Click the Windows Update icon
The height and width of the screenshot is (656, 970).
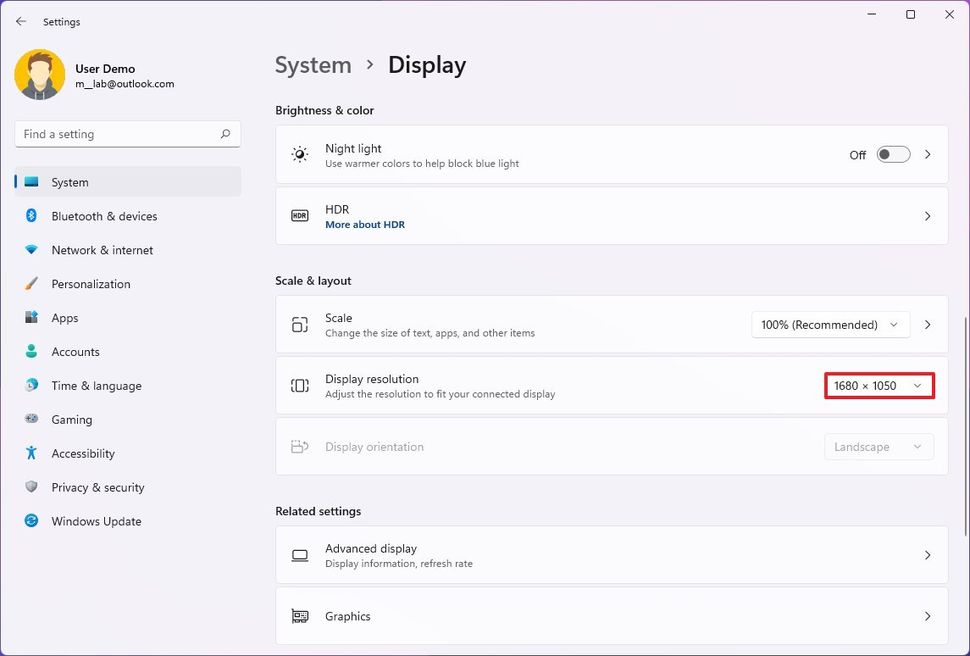(x=31, y=522)
